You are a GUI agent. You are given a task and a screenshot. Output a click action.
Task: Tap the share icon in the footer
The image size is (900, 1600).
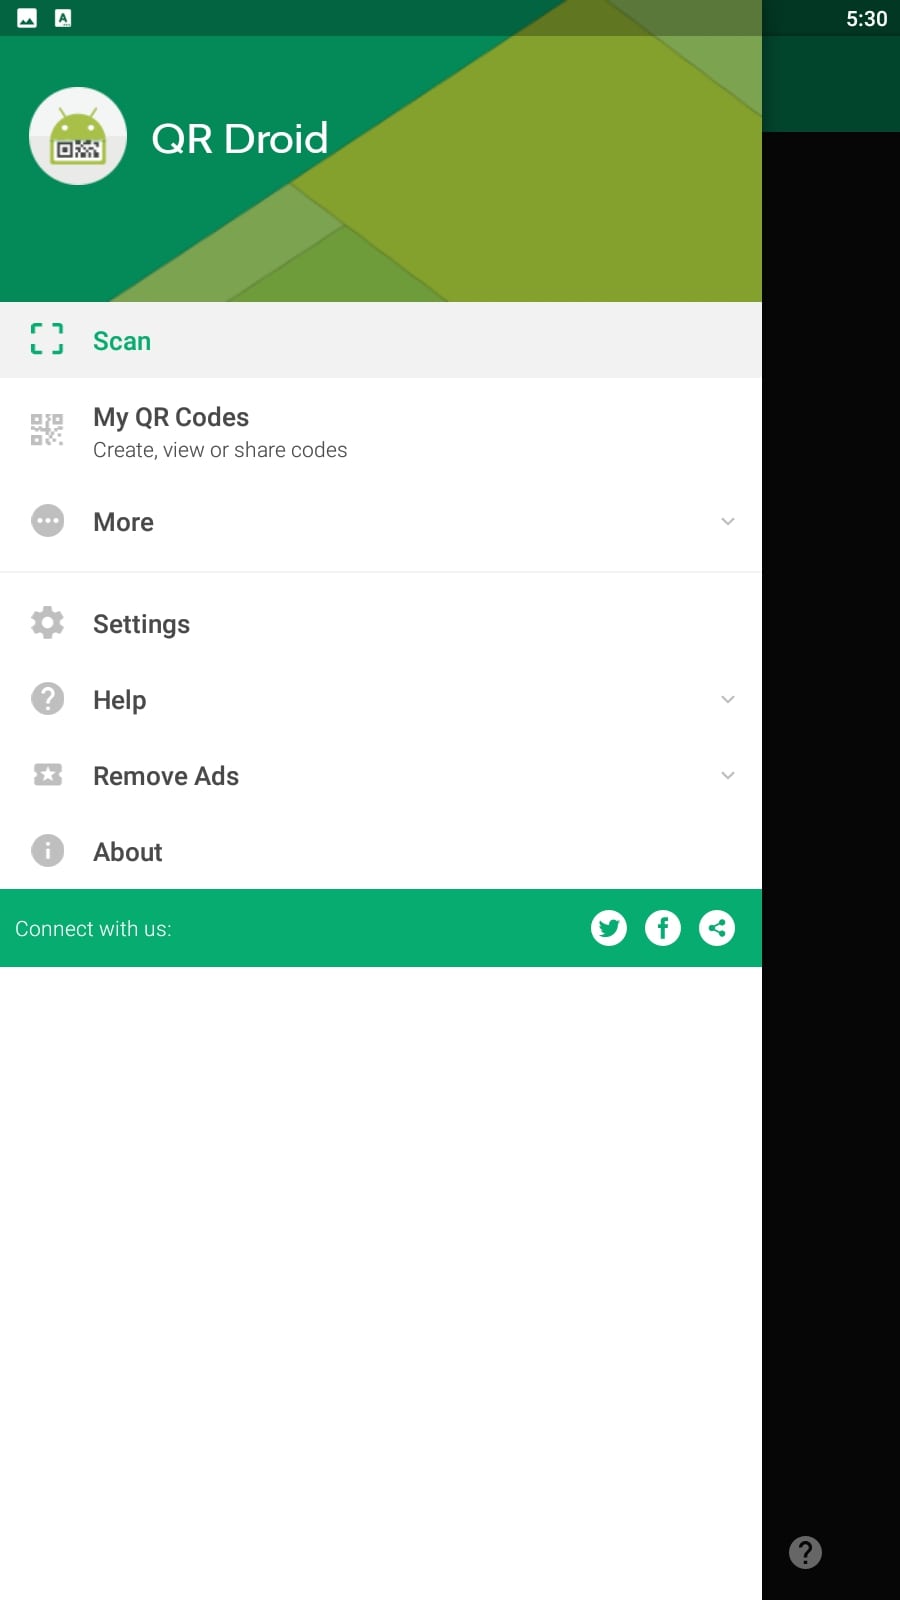click(717, 928)
